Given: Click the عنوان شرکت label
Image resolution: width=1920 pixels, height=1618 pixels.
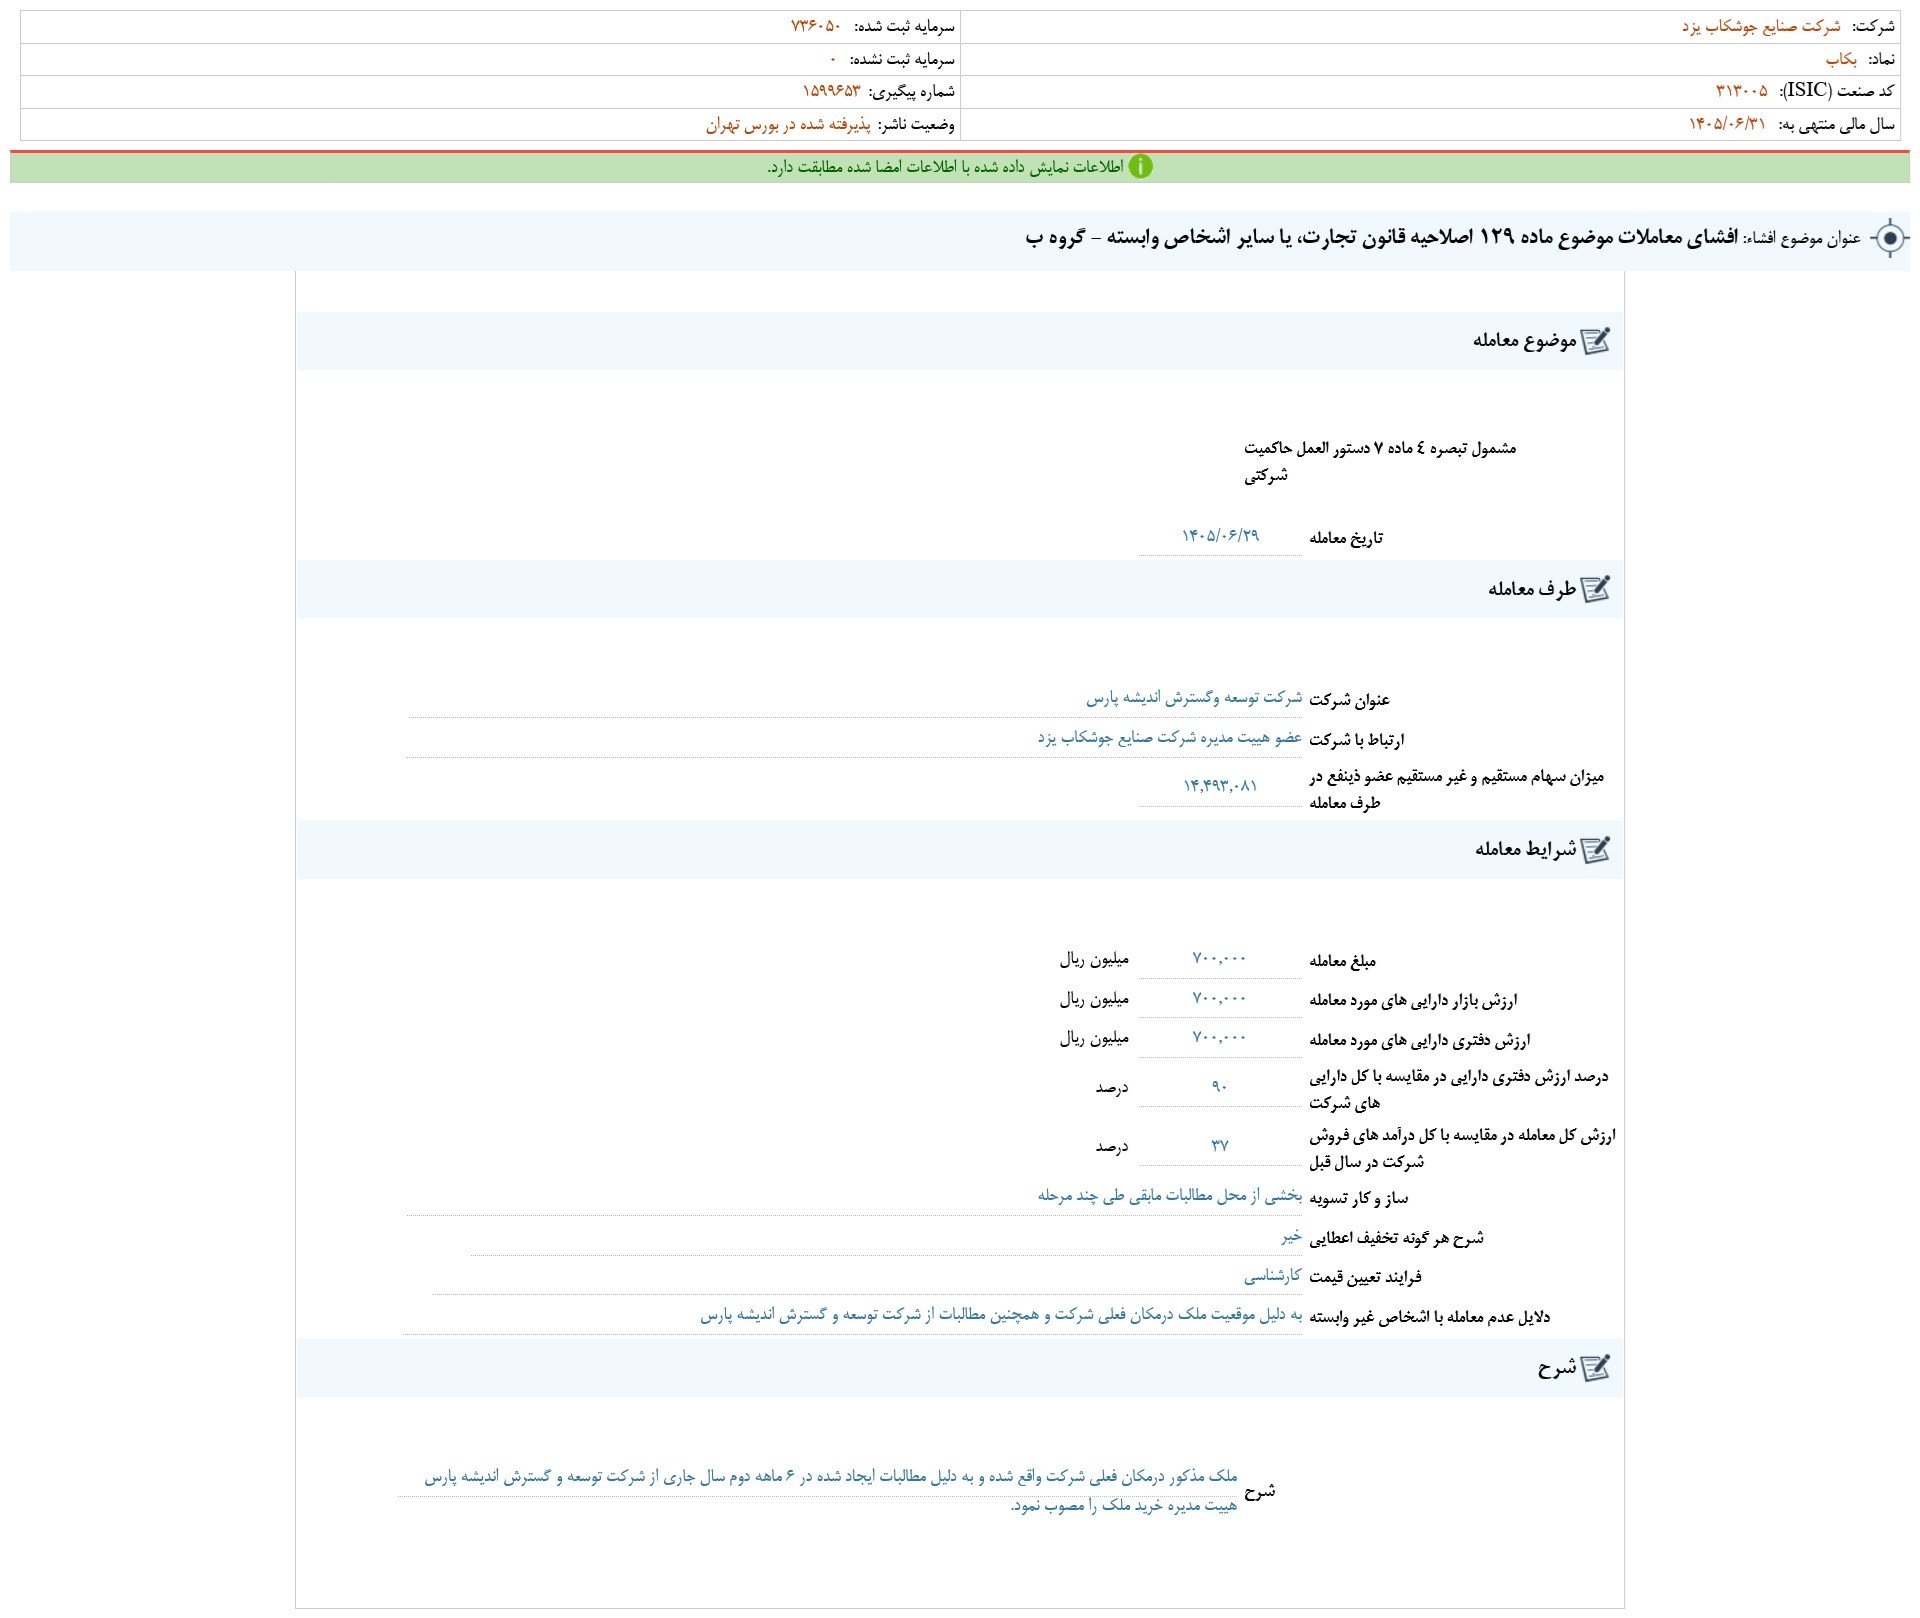Looking at the screenshot, I should (1350, 700).
